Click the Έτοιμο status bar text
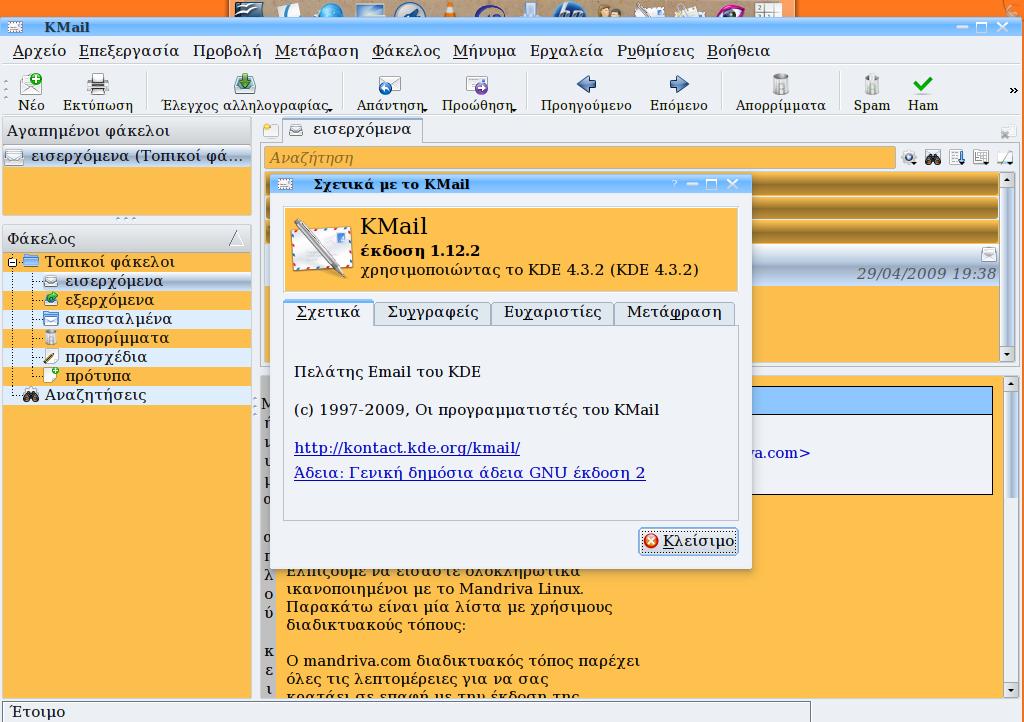The height and width of the screenshot is (722, 1024). click(38, 712)
